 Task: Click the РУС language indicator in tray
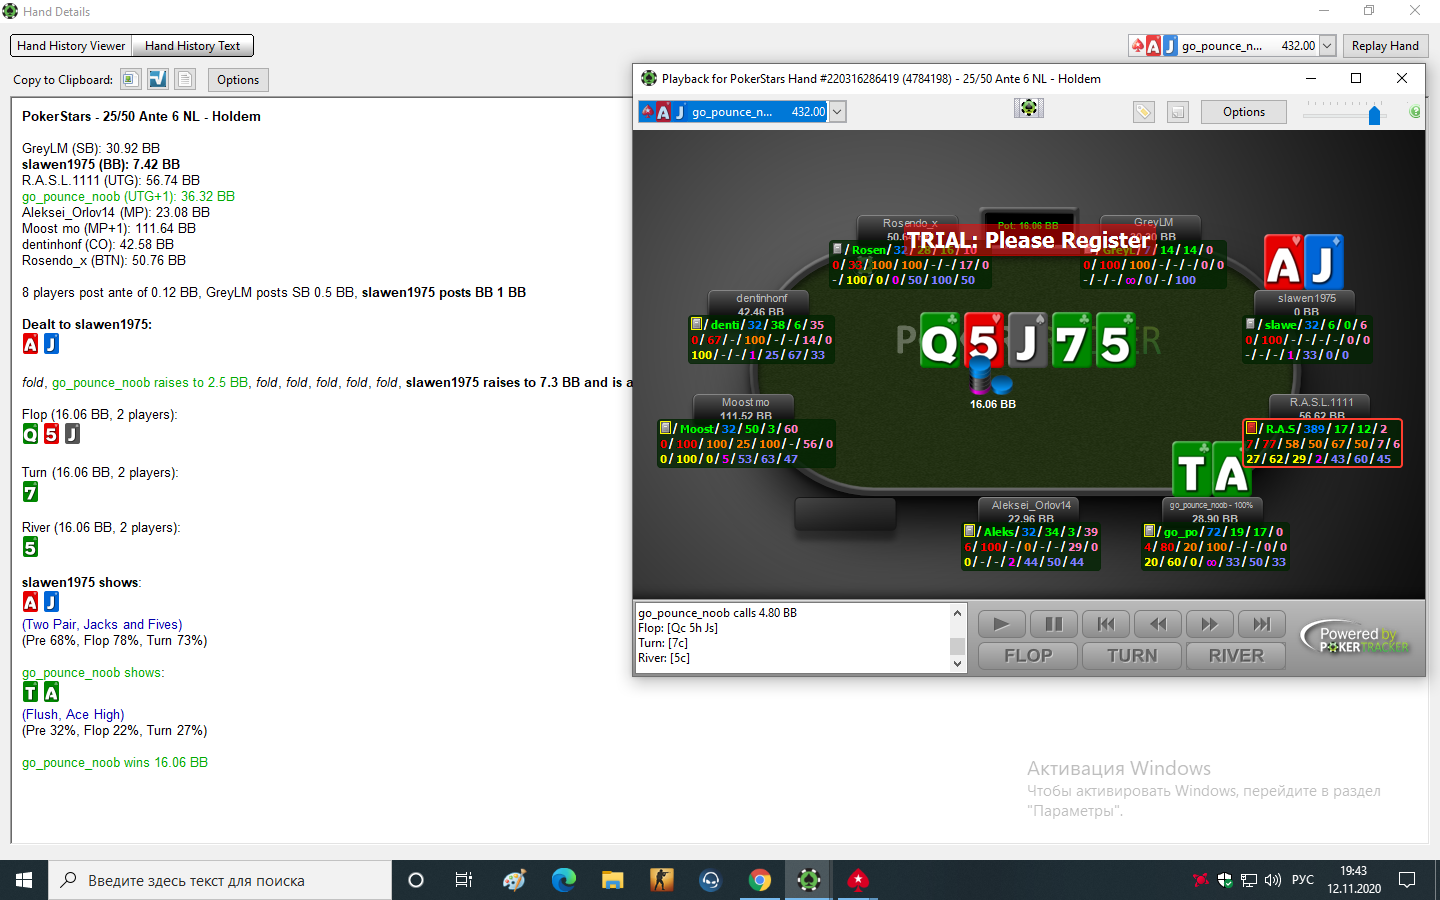coord(1303,880)
